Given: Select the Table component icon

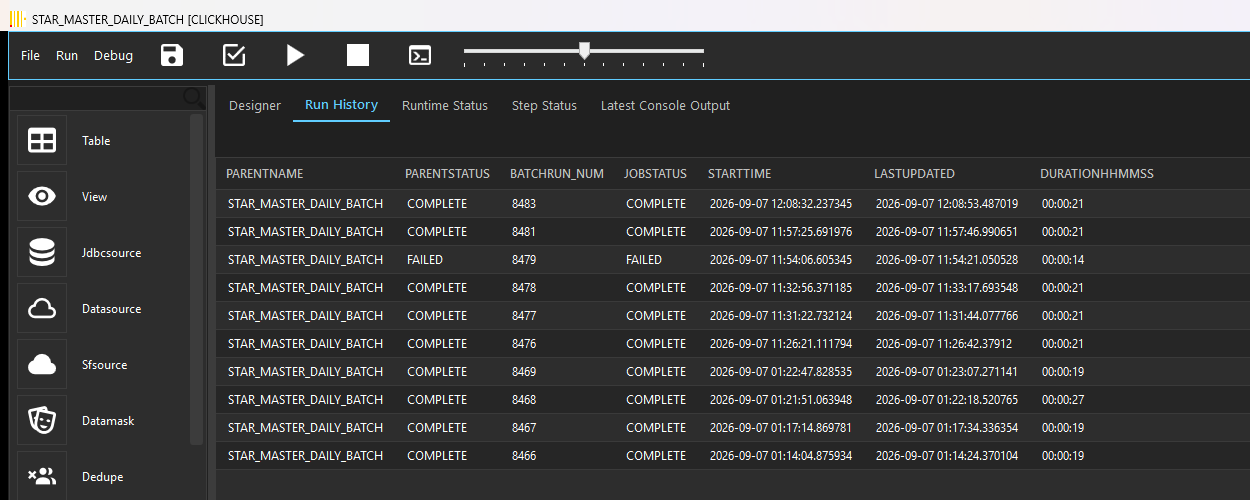Looking at the screenshot, I should (x=42, y=141).
